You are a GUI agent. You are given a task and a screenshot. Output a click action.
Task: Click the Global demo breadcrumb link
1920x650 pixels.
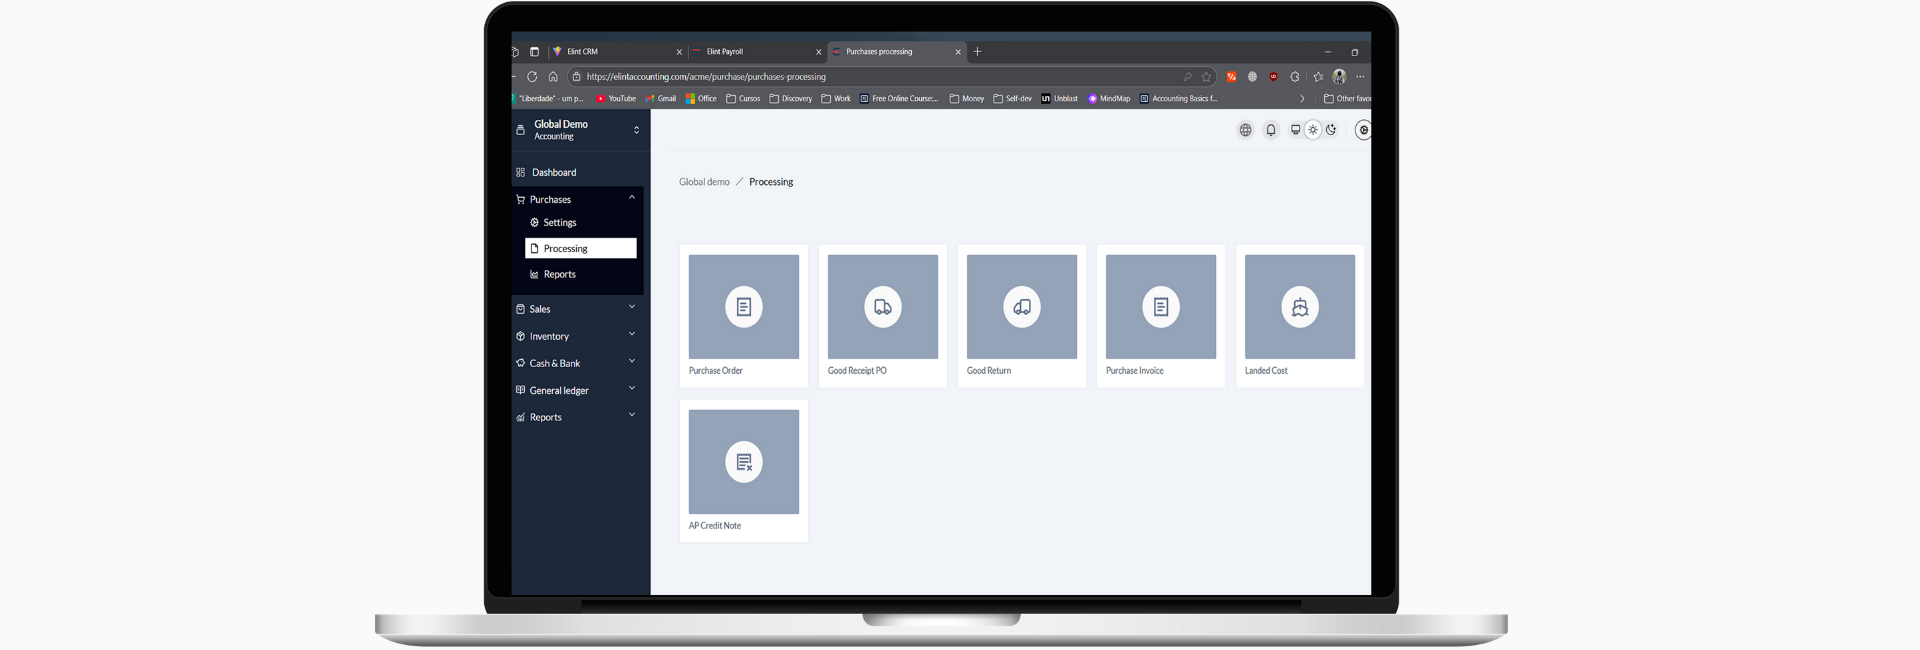pos(704,182)
